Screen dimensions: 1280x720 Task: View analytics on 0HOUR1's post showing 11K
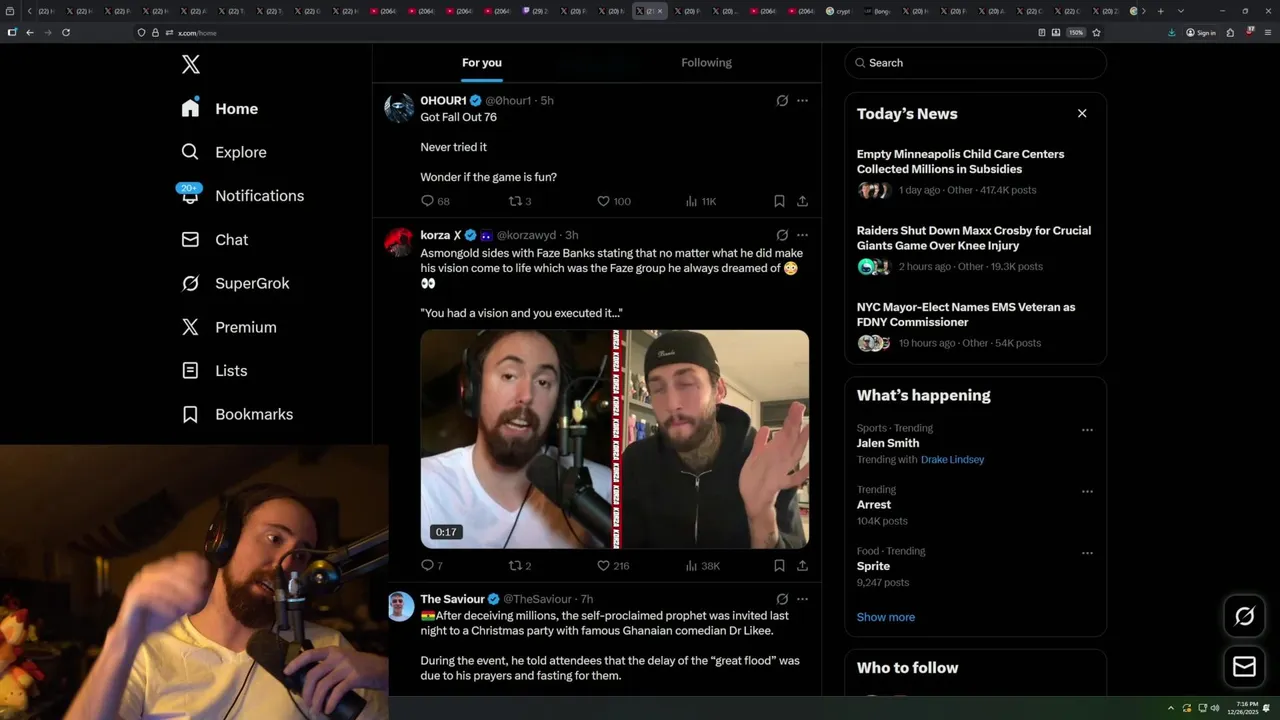tap(700, 201)
